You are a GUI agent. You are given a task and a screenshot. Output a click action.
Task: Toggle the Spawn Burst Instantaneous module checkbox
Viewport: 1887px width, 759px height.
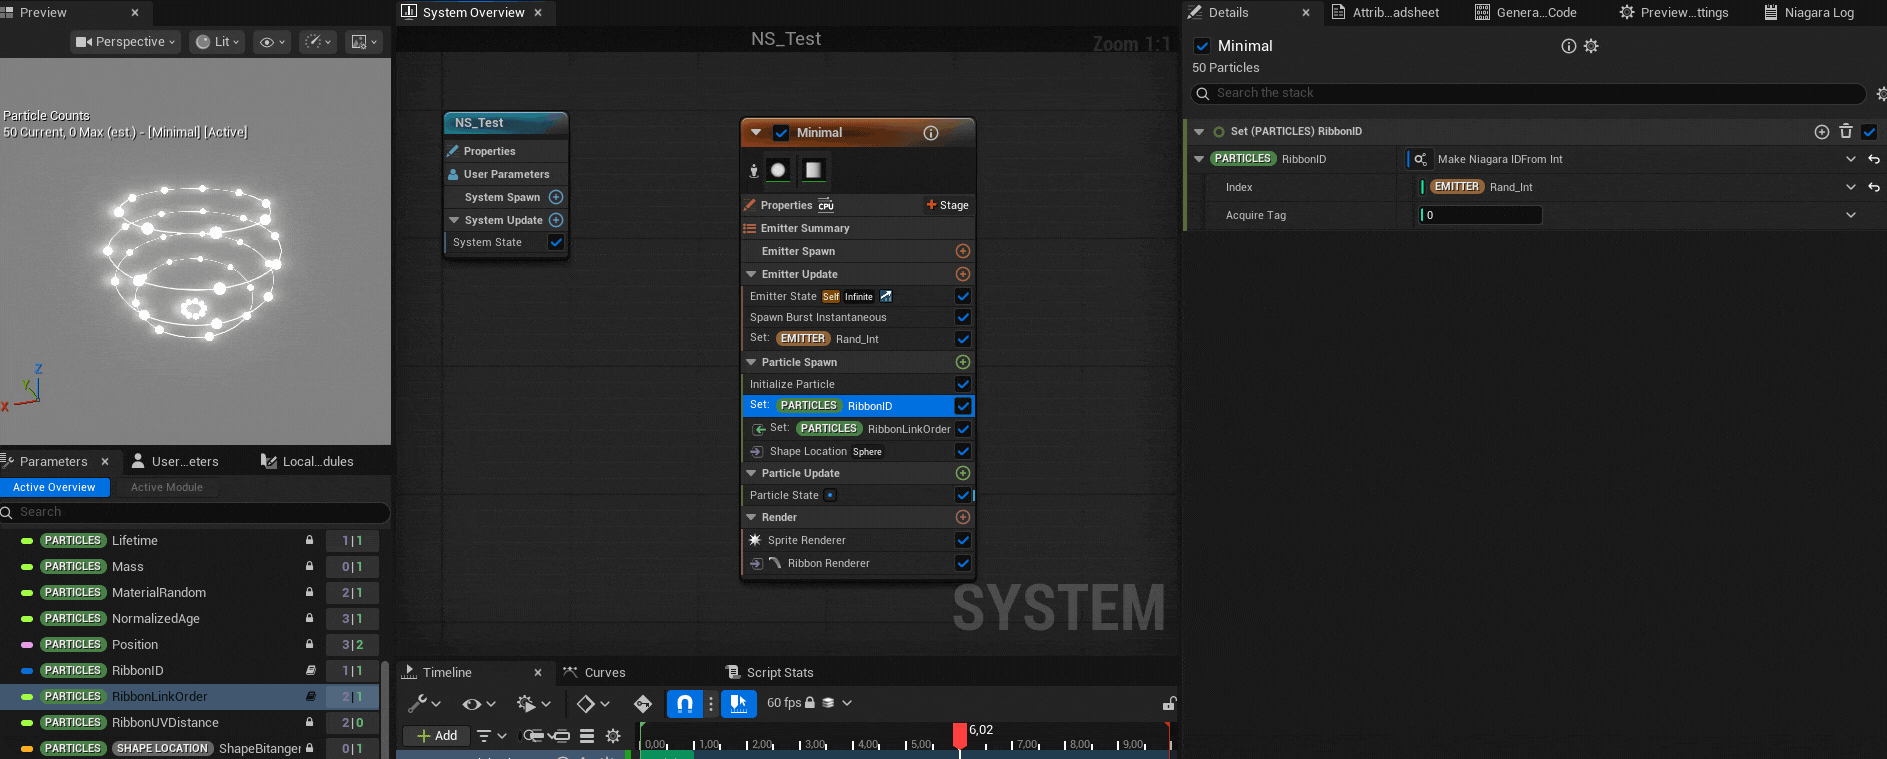tap(962, 317)
